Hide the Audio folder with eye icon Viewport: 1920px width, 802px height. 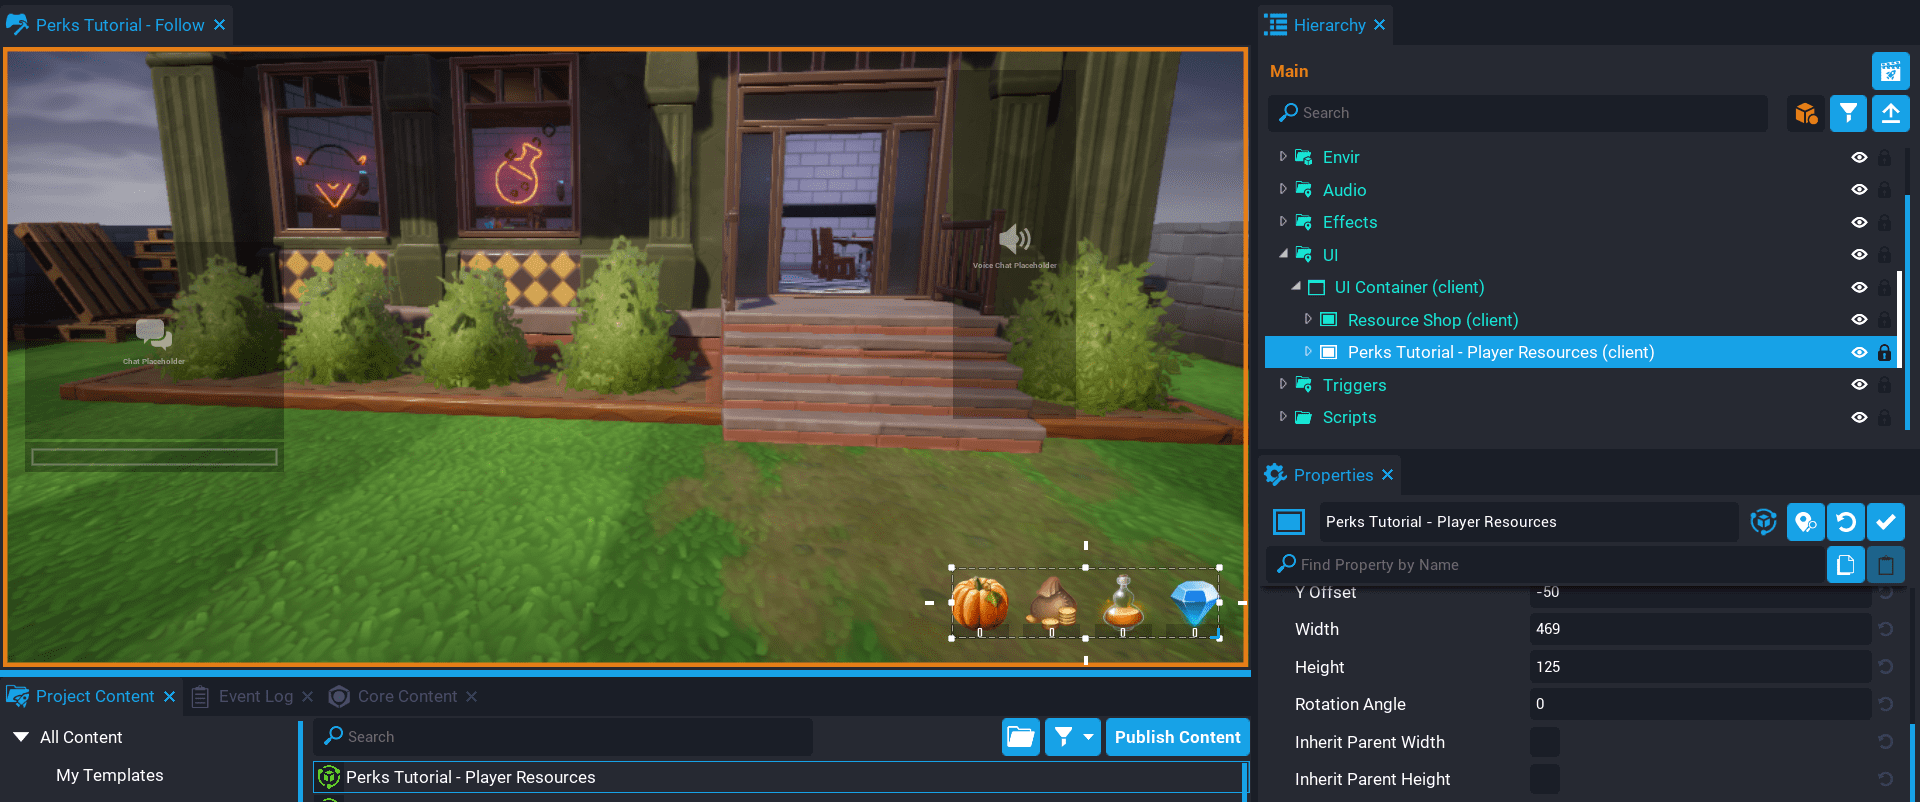[x=1859, y=190]
